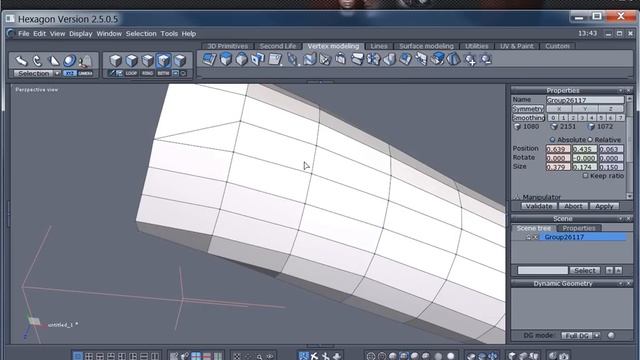This screenshot has height=360, width=640.
Task: Select the Translate manipulator arrow icon
Action: pos(21,61)
